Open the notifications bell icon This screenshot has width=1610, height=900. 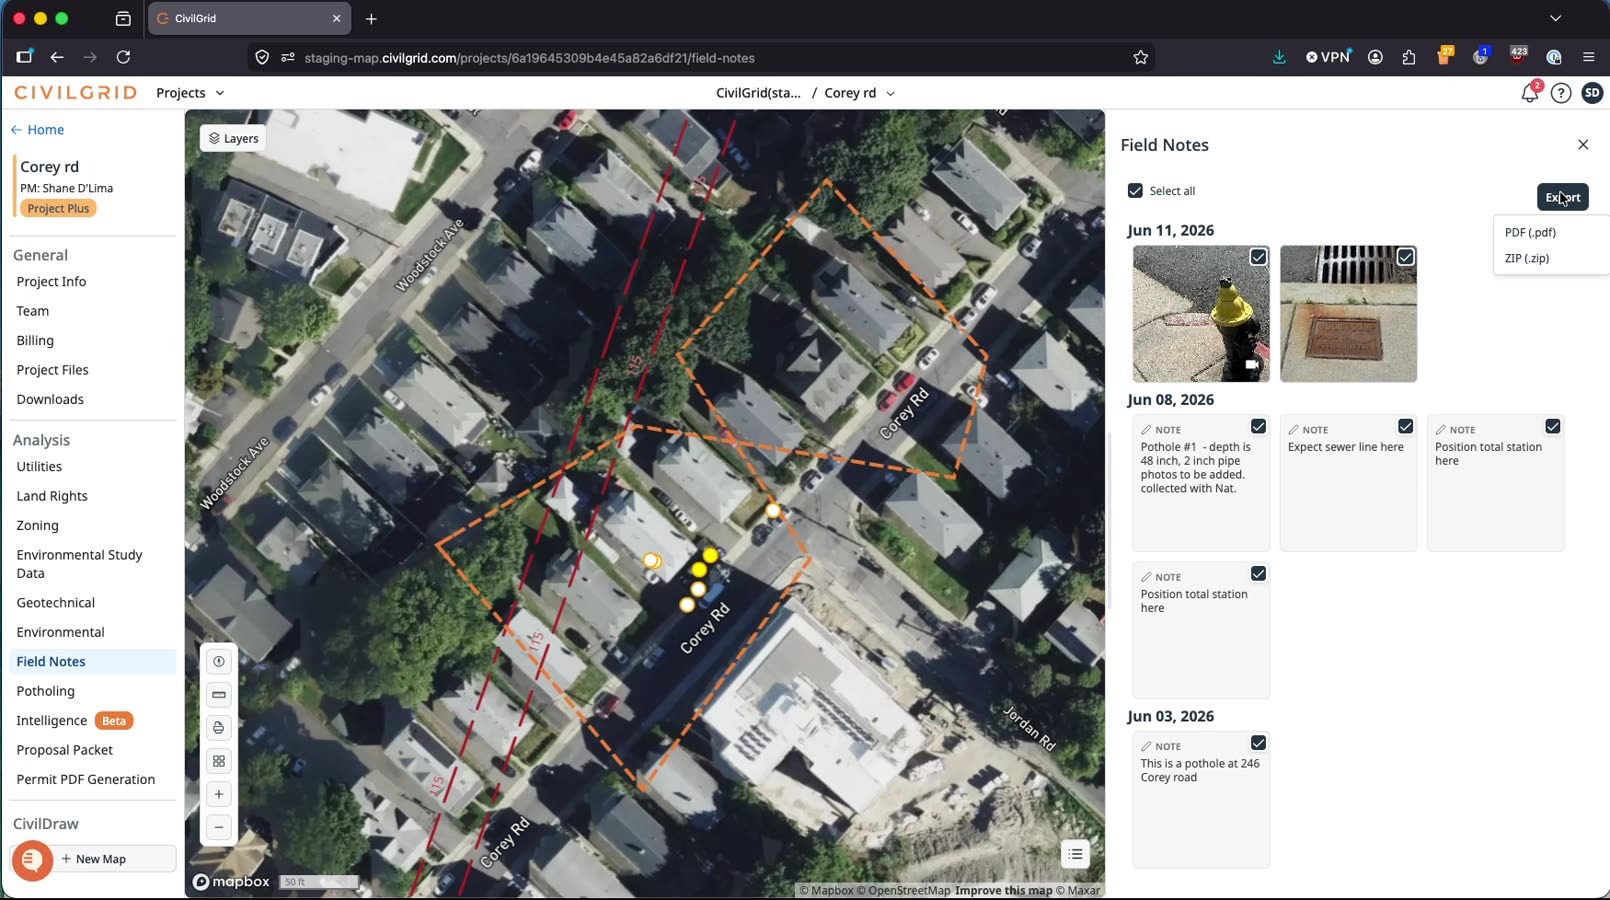point(1529,93)
